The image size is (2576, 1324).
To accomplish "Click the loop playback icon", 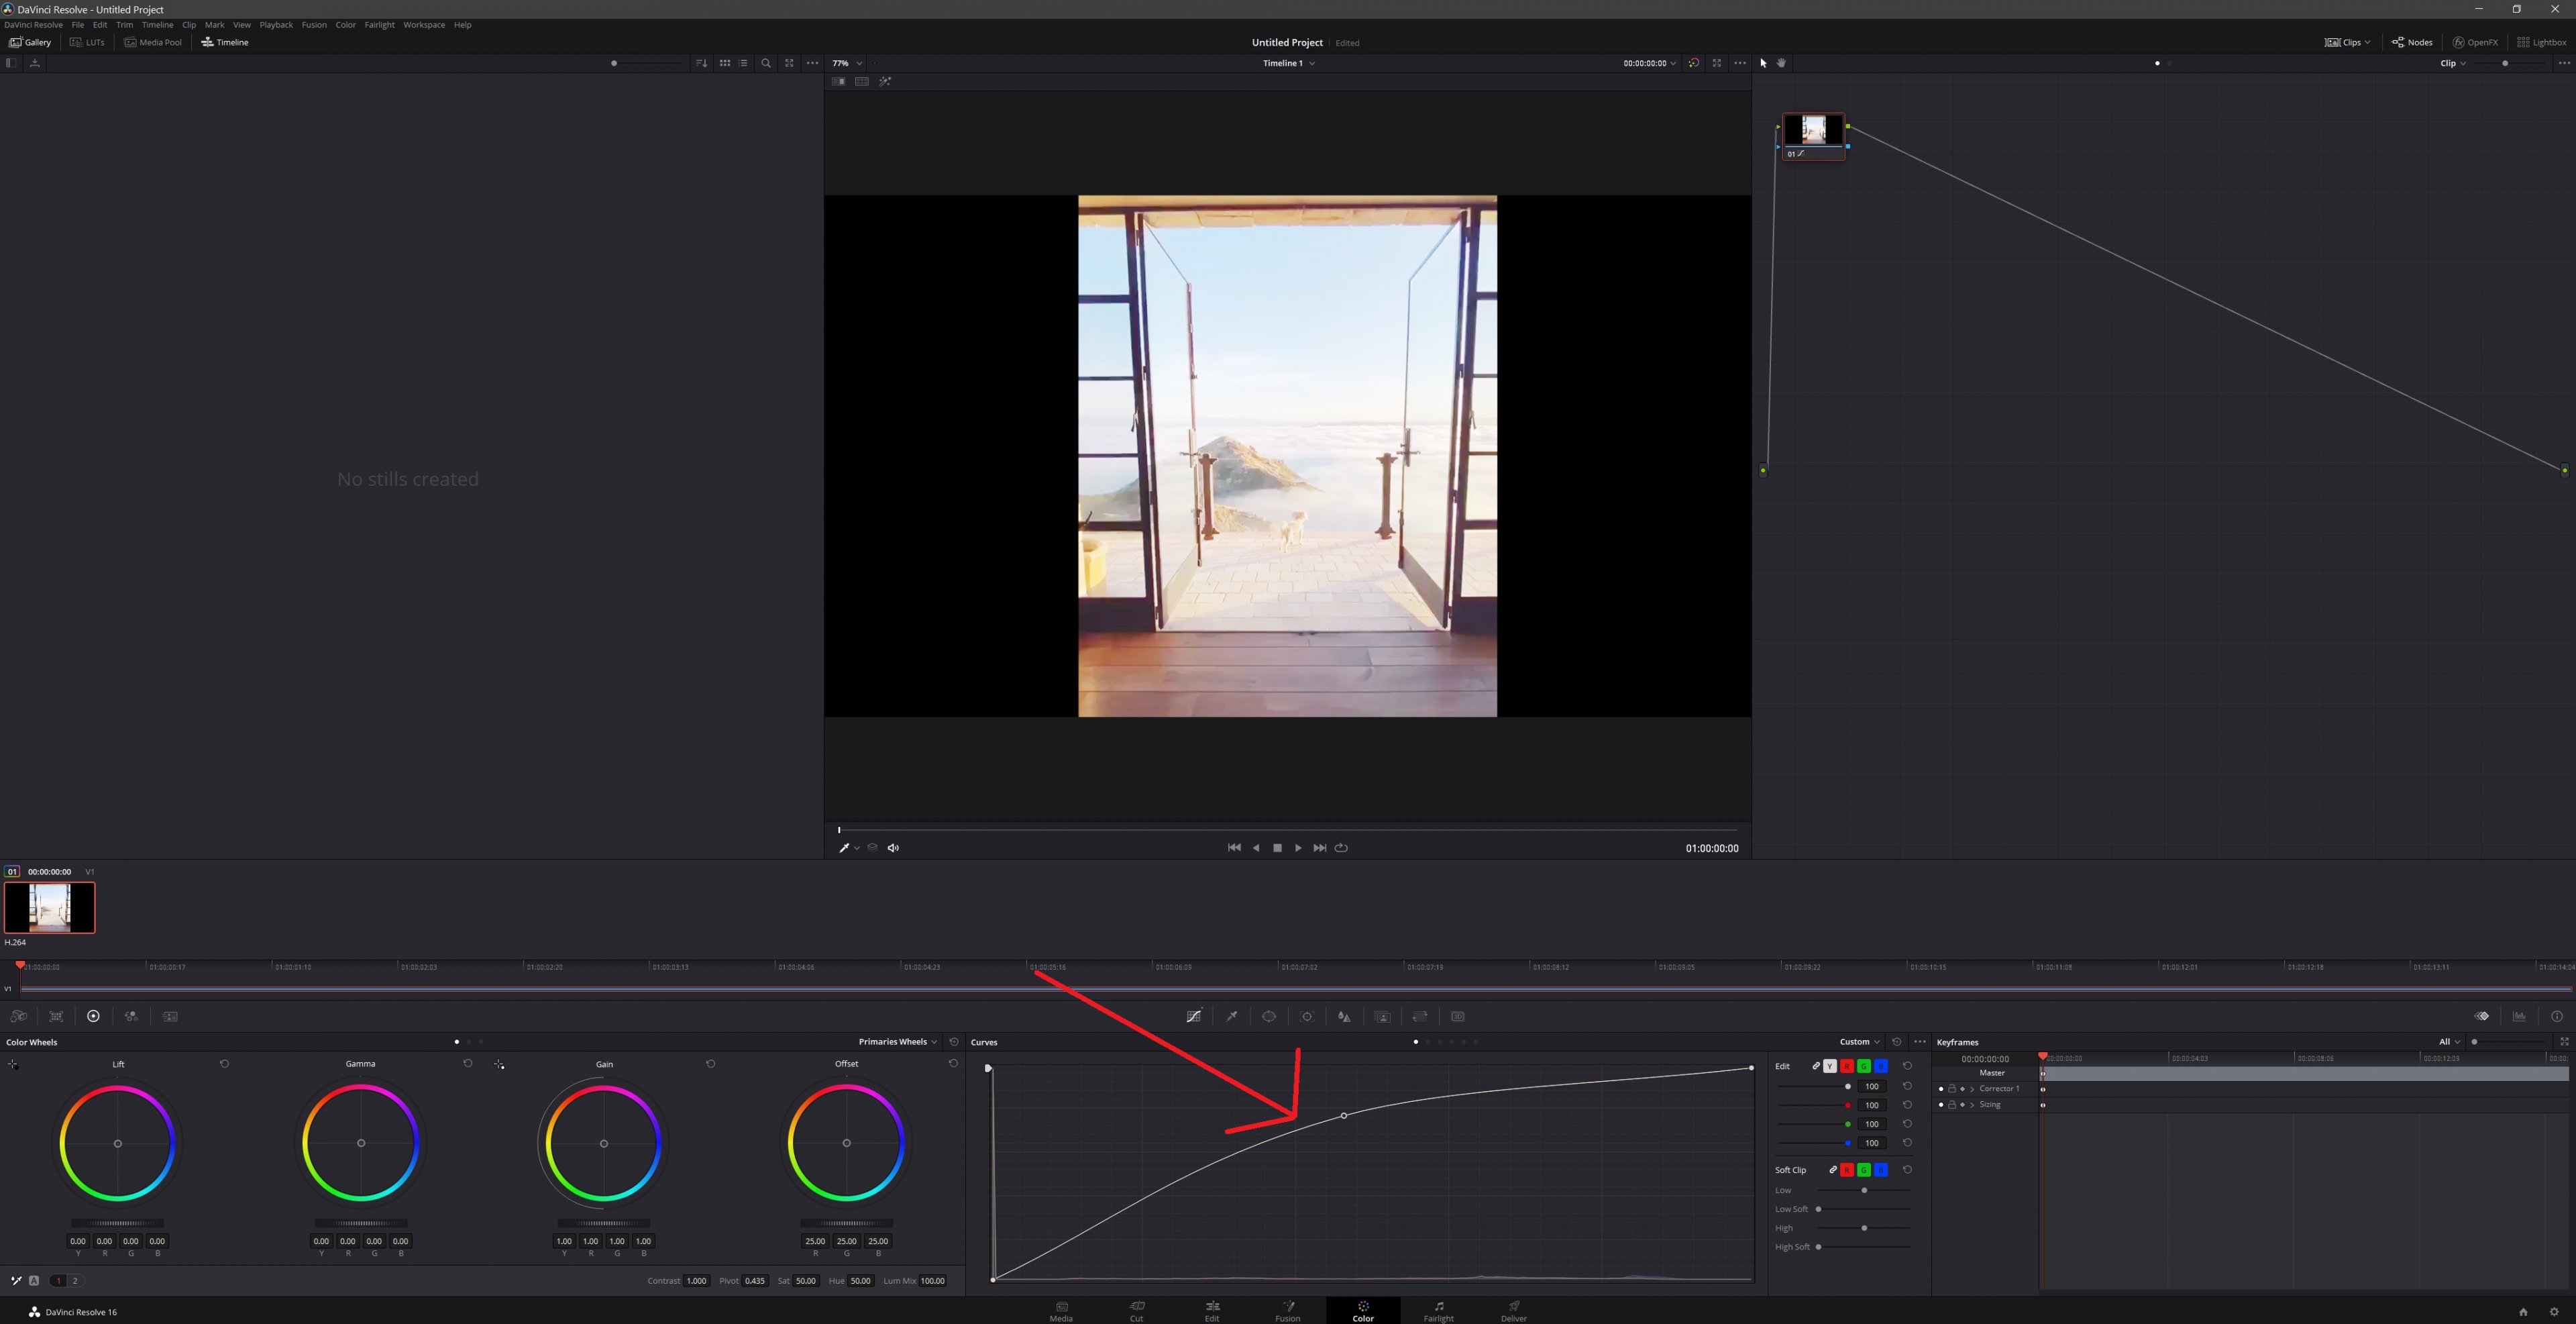I will [x=1342, y=848].
